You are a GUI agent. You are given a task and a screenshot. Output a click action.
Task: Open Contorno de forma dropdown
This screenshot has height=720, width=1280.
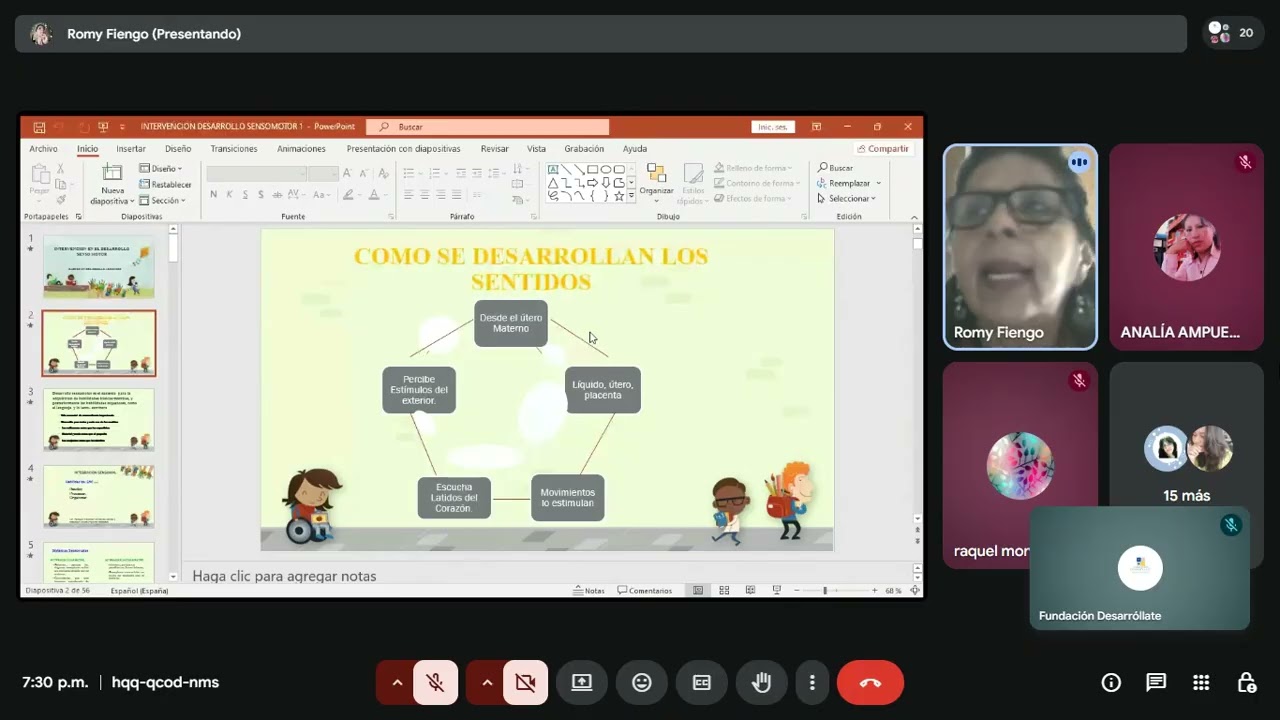point(755,183)
